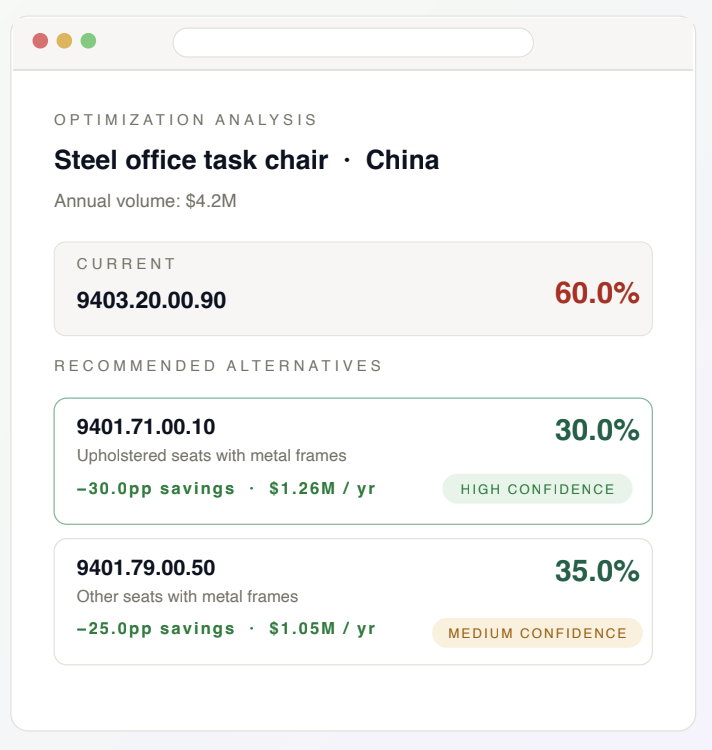The image size is (712, 750).
Task: Click the -30.0pp savings $1.26M text
Action: pos(226,488)
